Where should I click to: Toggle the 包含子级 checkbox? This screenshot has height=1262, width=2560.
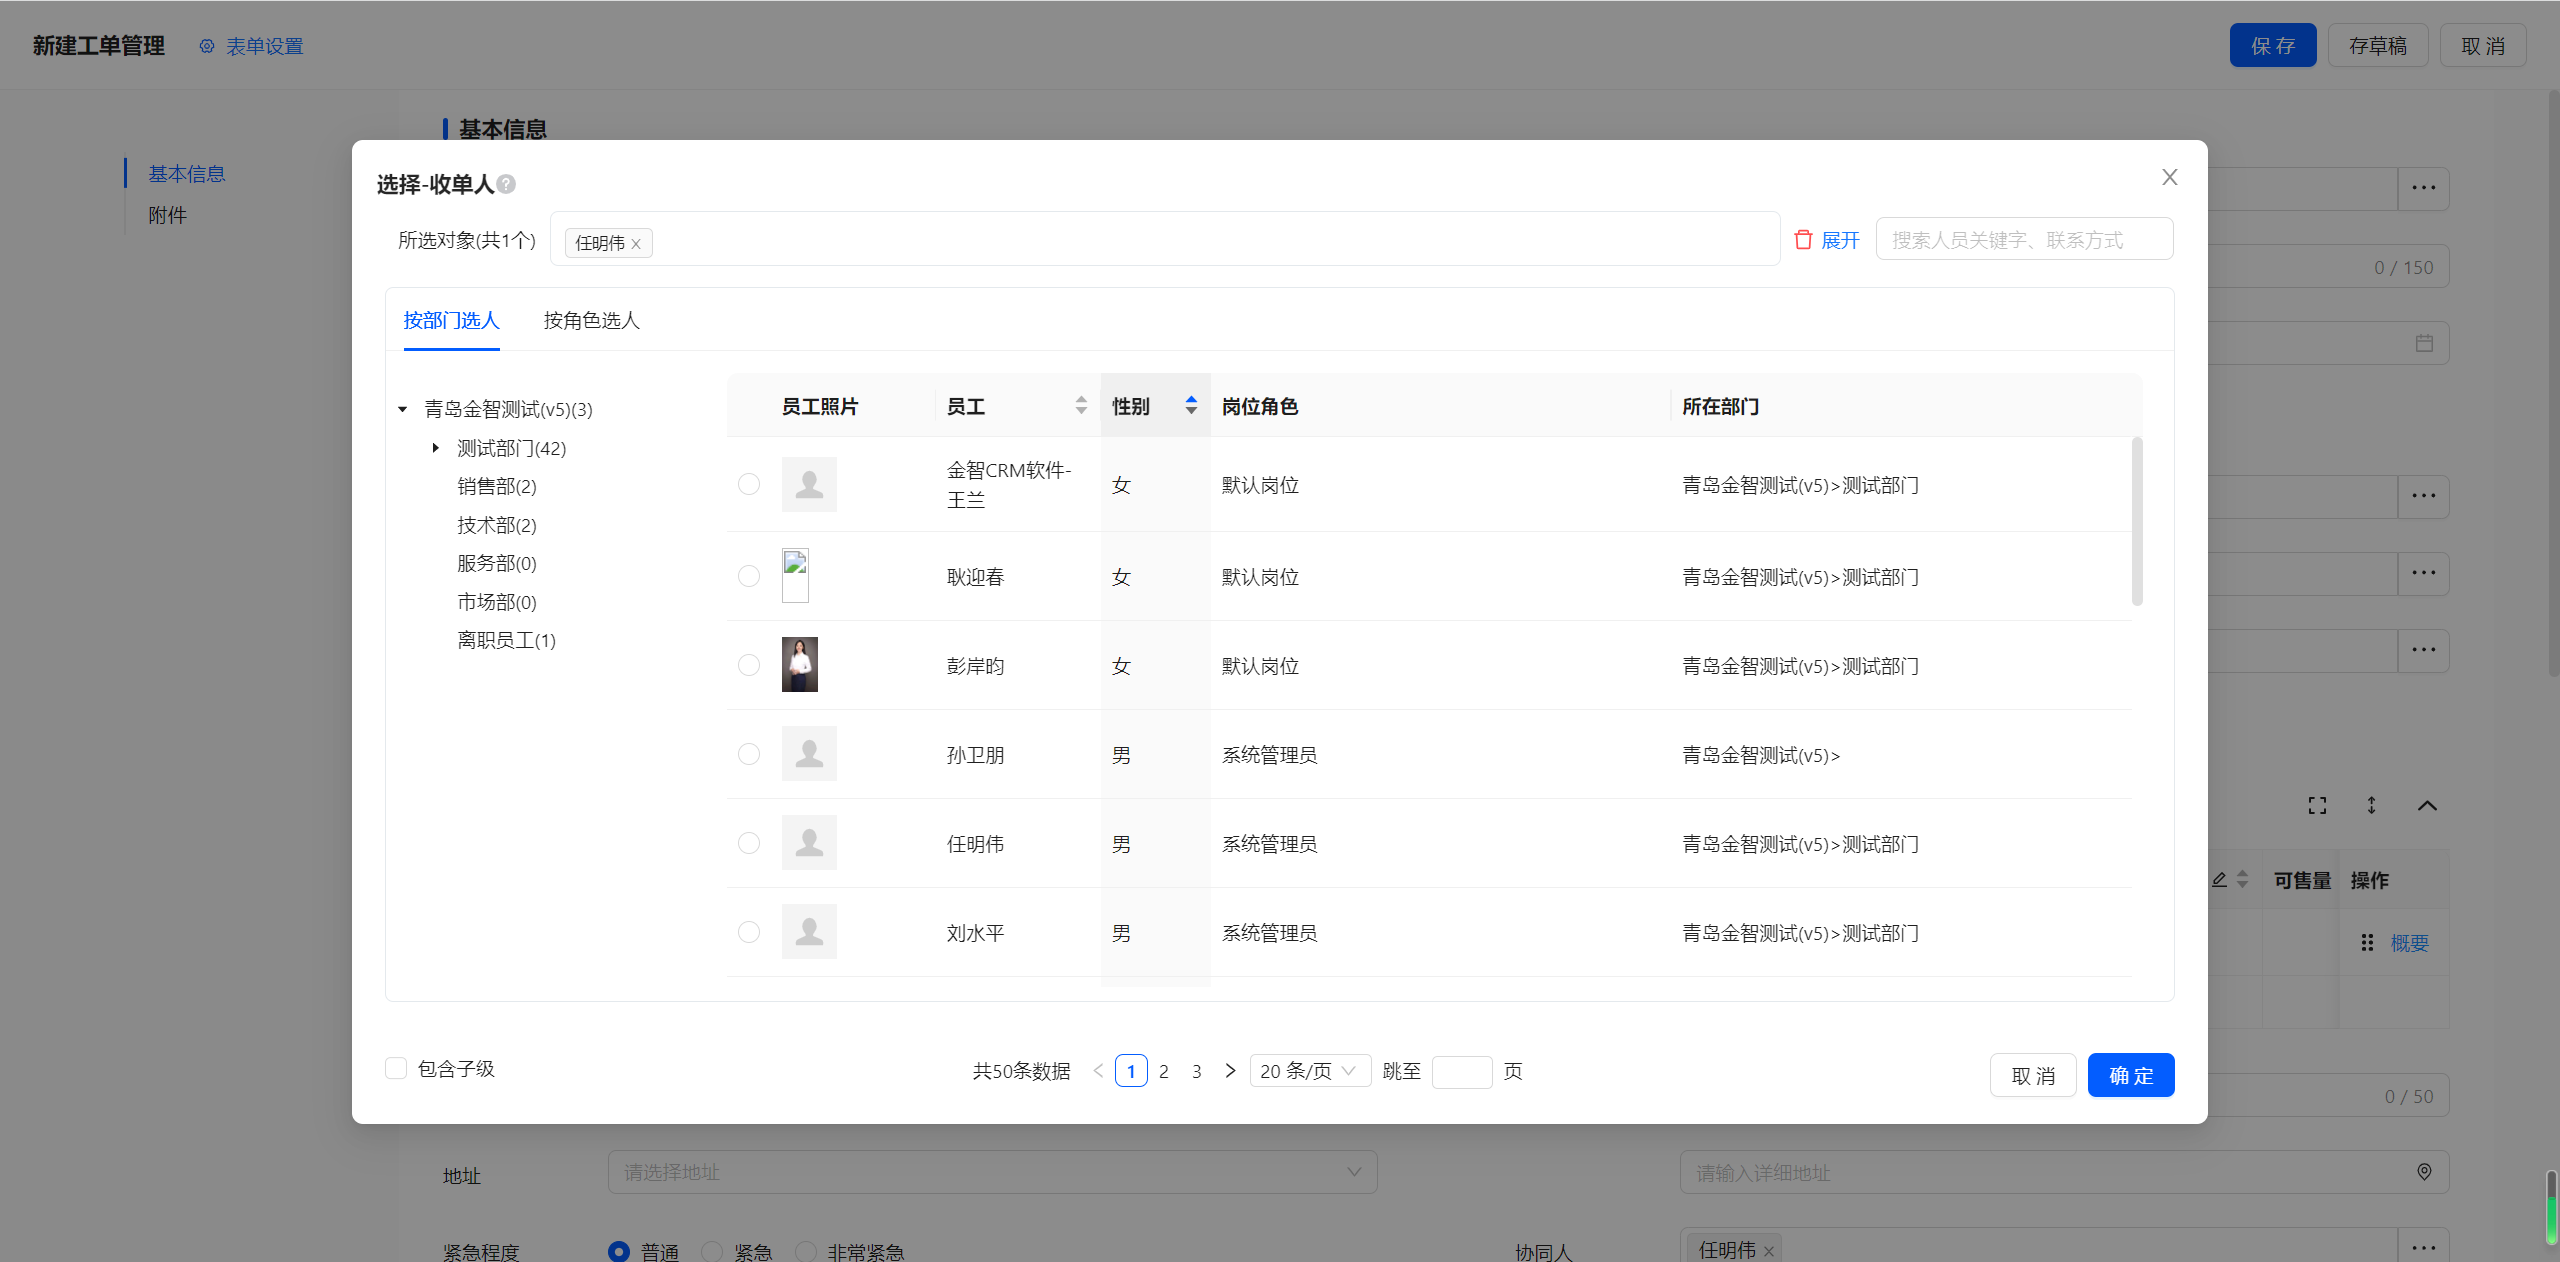[396, 1068]
